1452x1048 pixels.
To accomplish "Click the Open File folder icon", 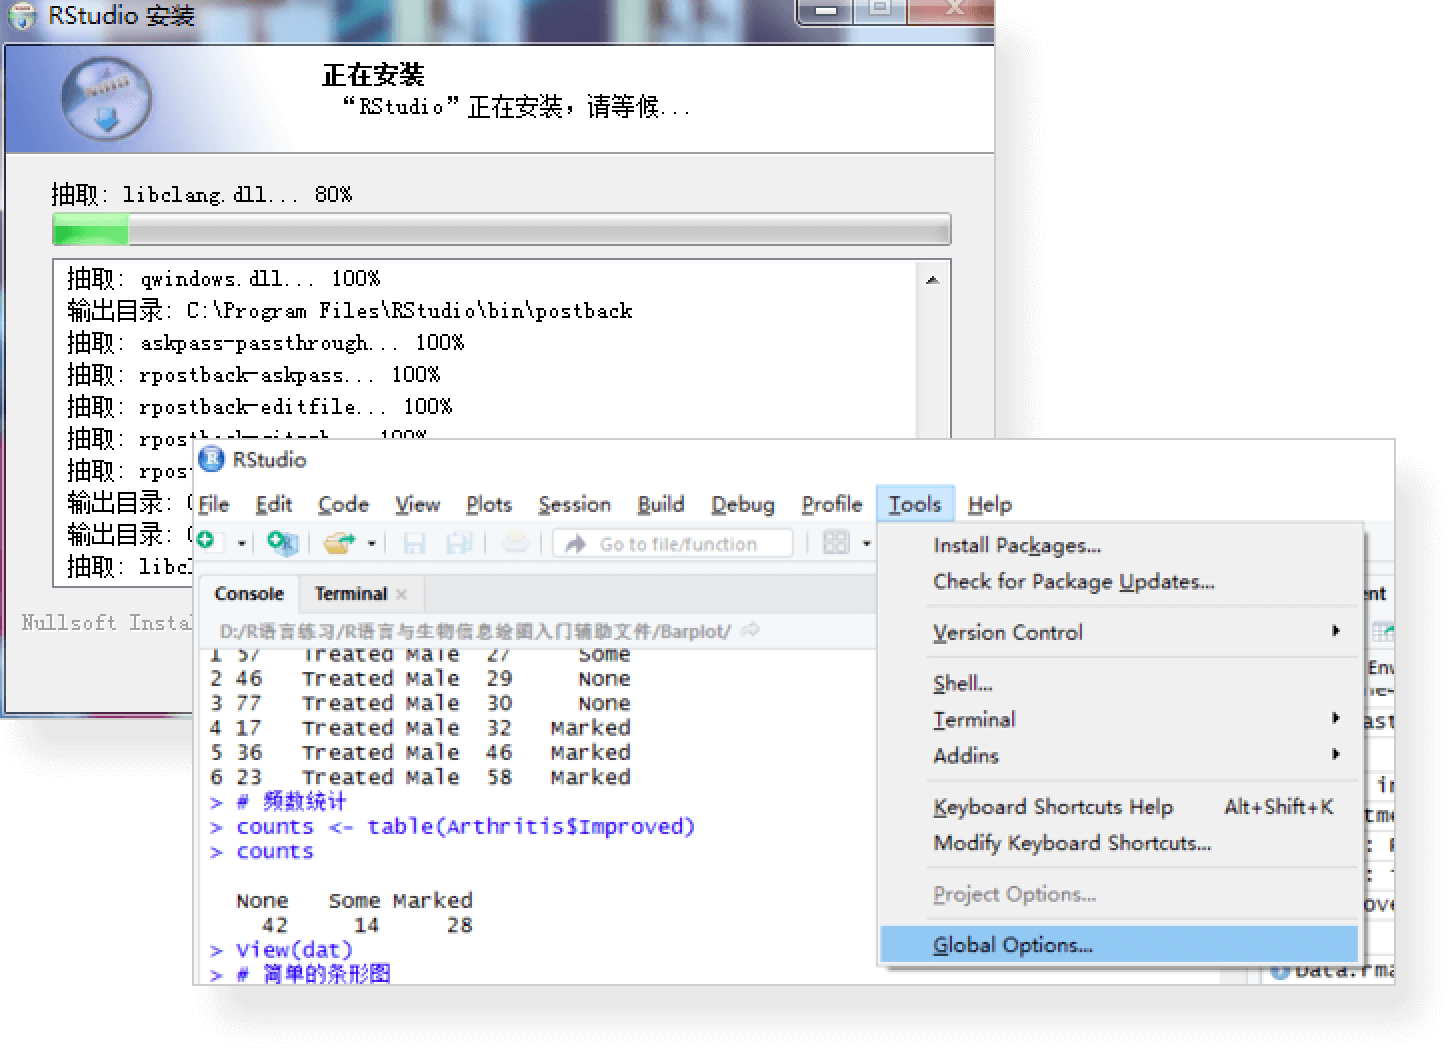I will [339, 543].
